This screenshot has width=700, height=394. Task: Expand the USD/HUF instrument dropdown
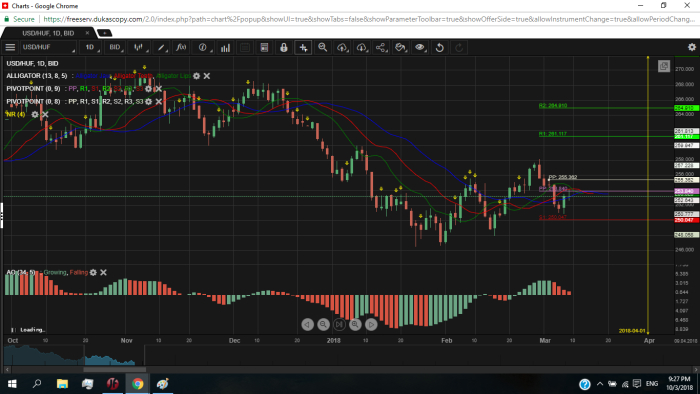click(x=48, y=47)
